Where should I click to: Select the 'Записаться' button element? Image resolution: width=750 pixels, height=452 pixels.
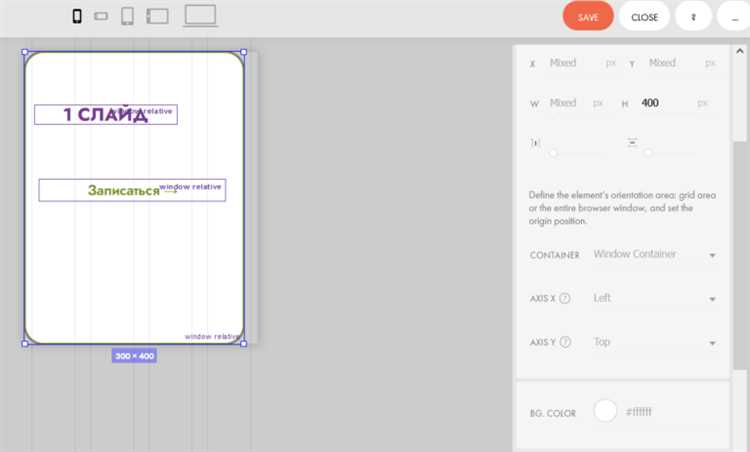tap(132, 190)
